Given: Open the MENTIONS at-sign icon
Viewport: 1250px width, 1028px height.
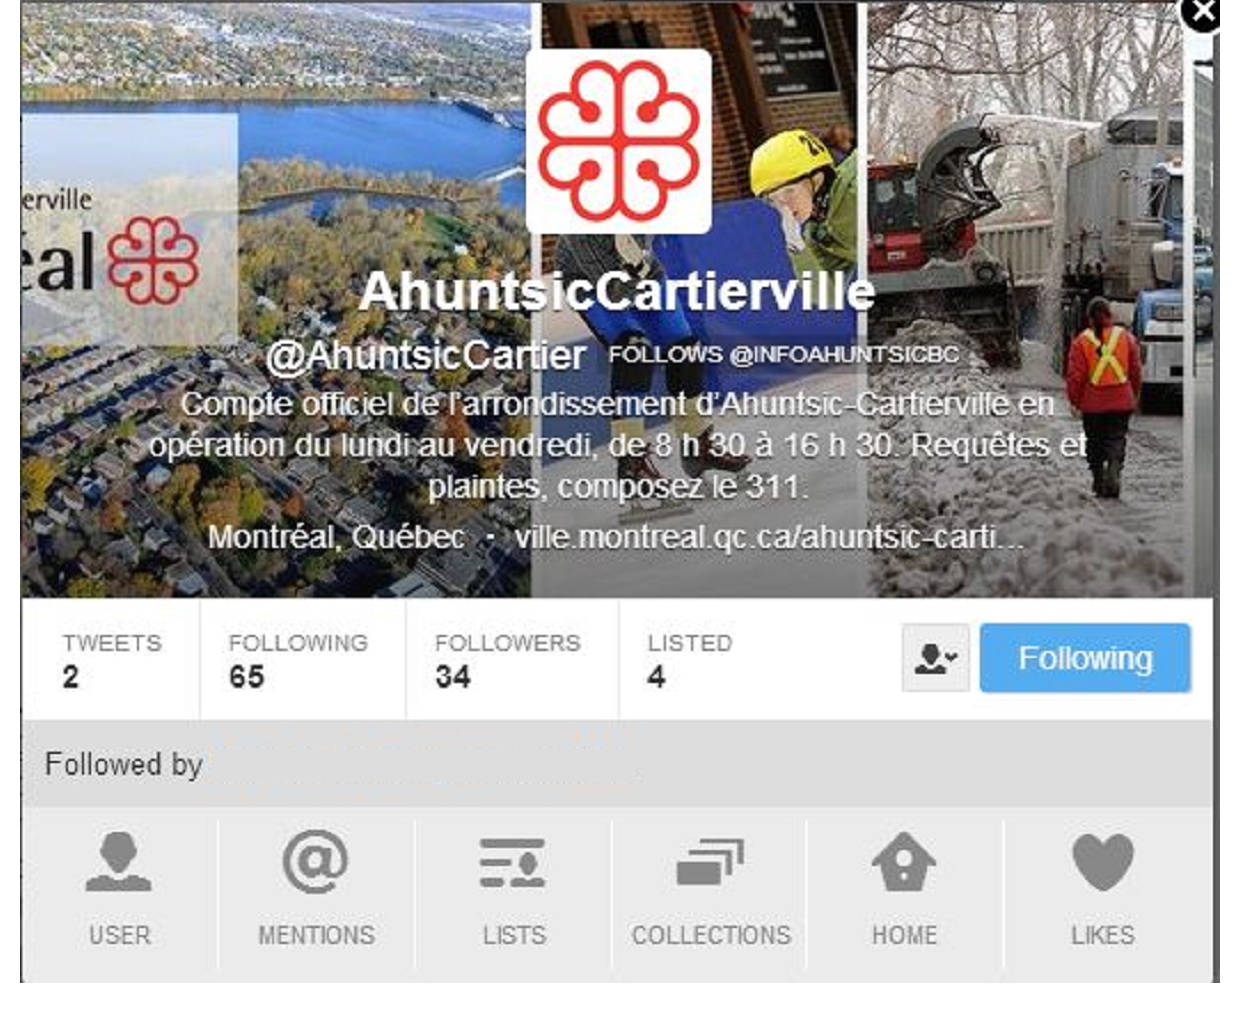Looking at the screenshot, I should coord(316,862).
